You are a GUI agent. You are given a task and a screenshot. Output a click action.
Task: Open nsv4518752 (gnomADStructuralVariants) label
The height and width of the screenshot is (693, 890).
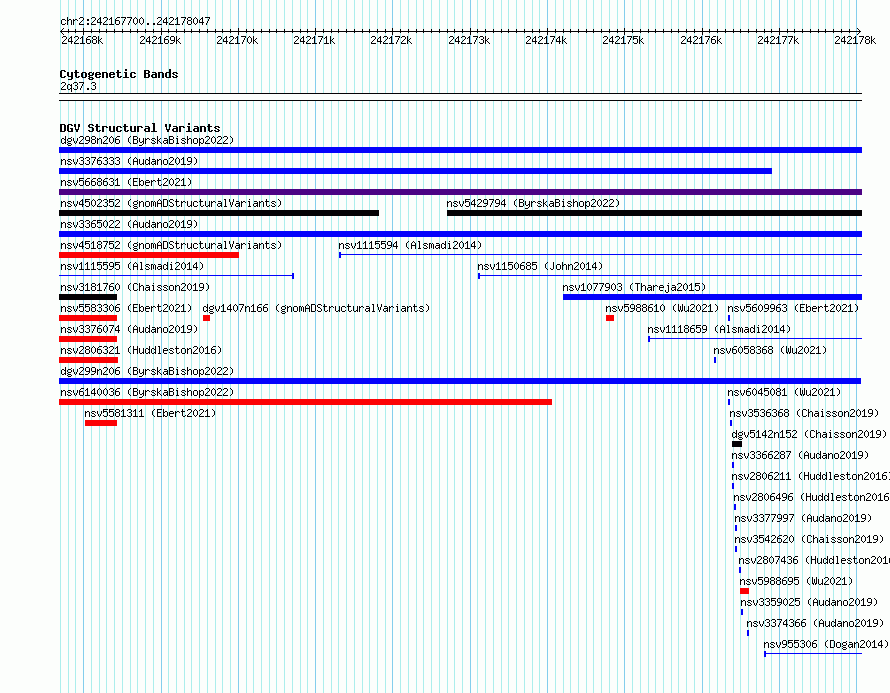click(171, 245)
